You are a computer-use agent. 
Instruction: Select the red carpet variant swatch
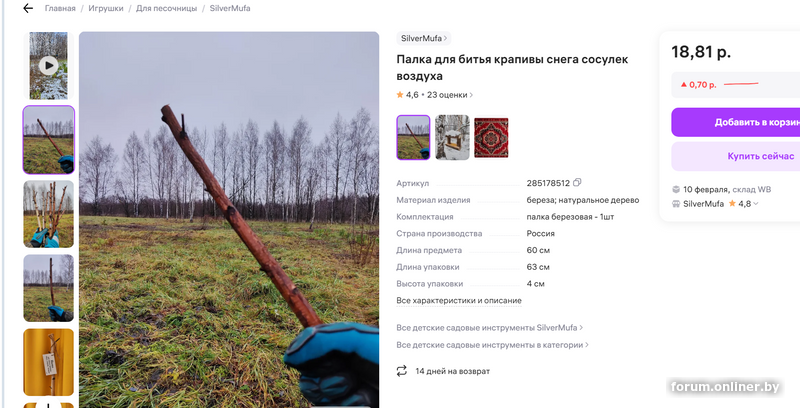coord(491,138)
